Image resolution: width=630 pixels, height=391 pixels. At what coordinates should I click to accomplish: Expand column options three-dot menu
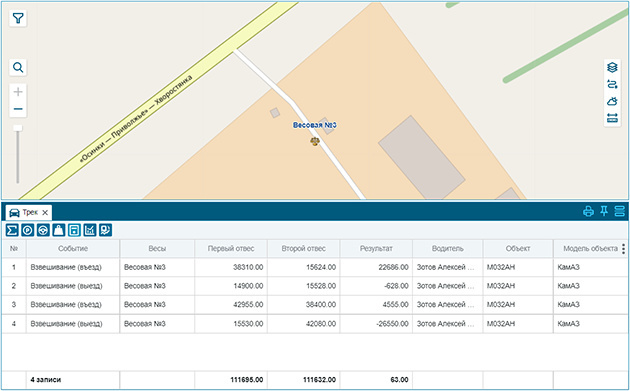click(623, 249)
